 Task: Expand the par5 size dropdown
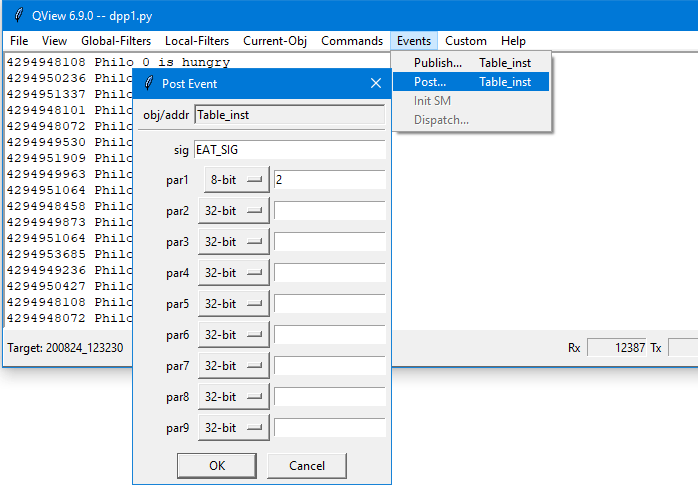pyautogui.click(x=236, y=304)
